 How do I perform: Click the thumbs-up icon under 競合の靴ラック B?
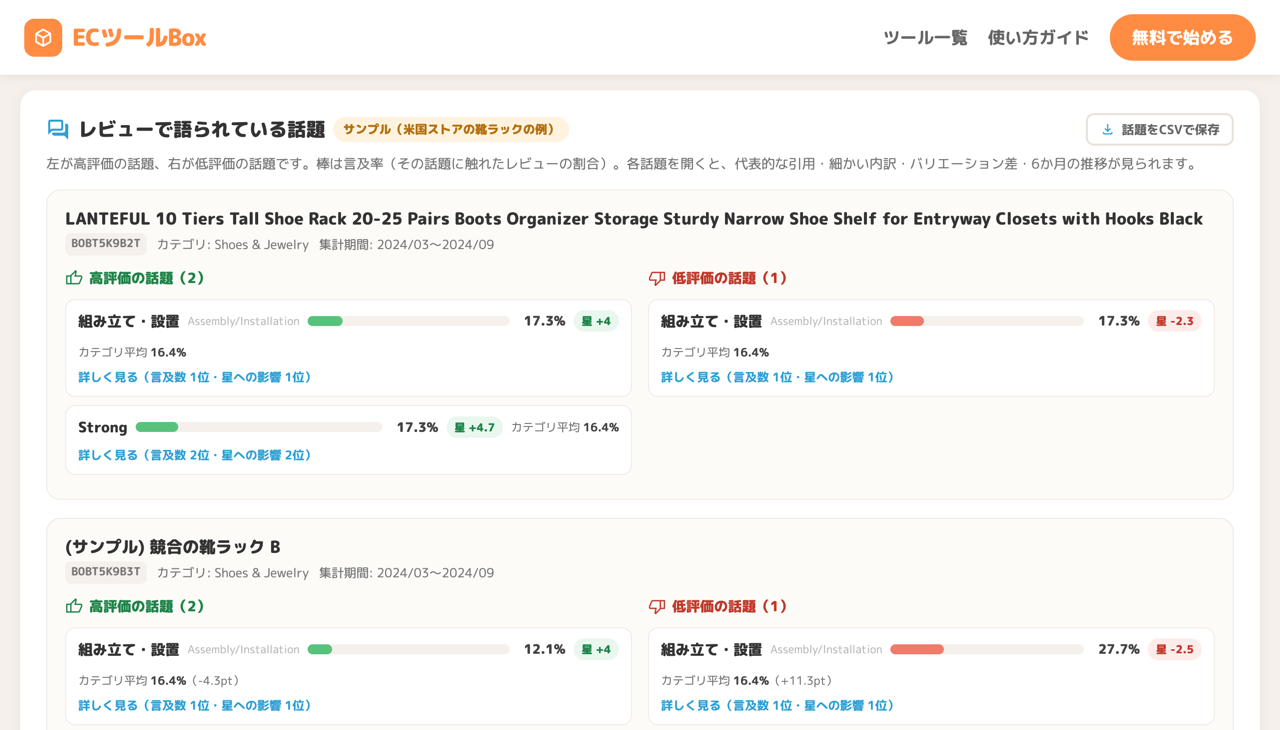[x=74, y=606]
